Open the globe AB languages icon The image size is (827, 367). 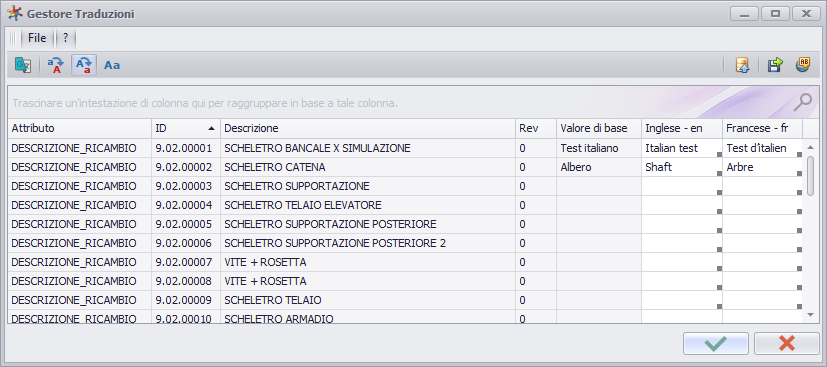(803, 65)
